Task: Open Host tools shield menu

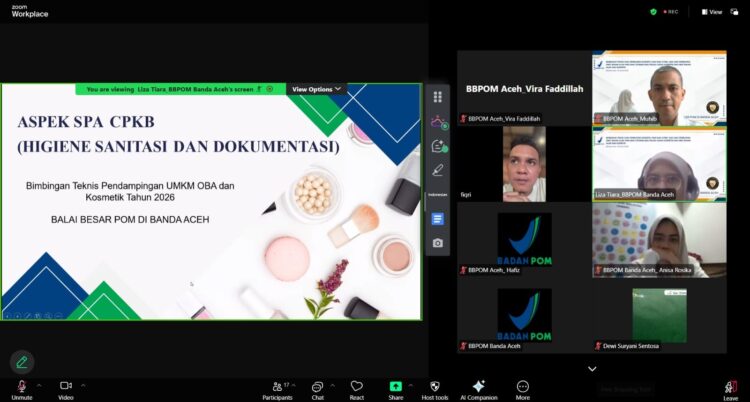Action: [434, 387]
